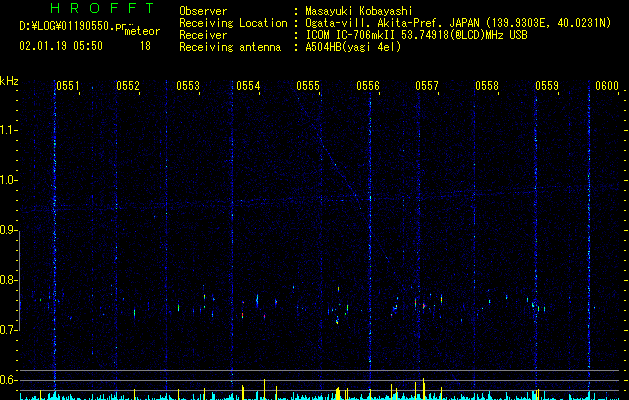Click the 1.1 kHz axis label
The width and height of the screenshot is (629, 400).
7,130
